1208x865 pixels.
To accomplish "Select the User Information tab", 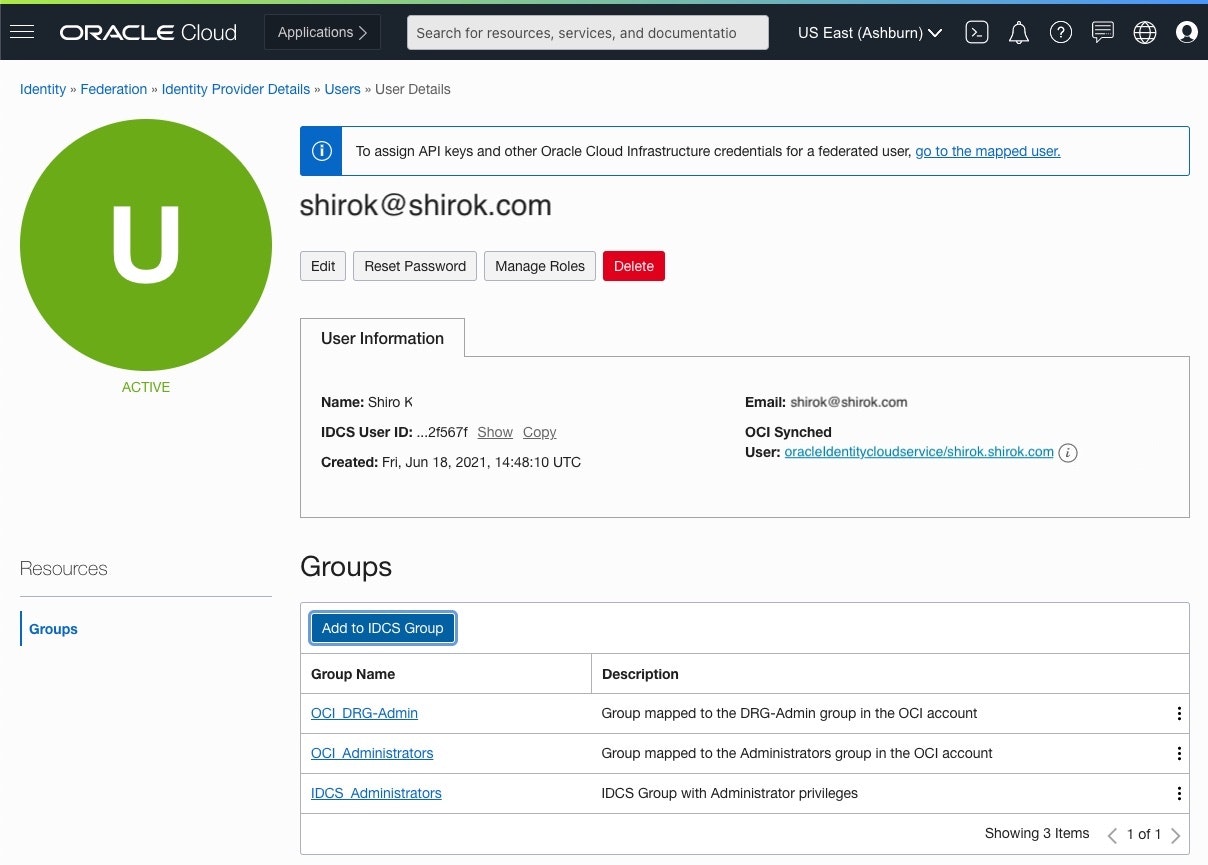I will [x=382, y=338].
